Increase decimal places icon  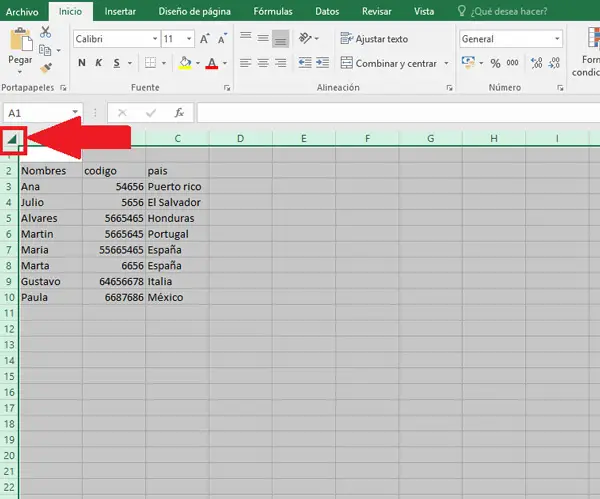click(x=536, y=63)
